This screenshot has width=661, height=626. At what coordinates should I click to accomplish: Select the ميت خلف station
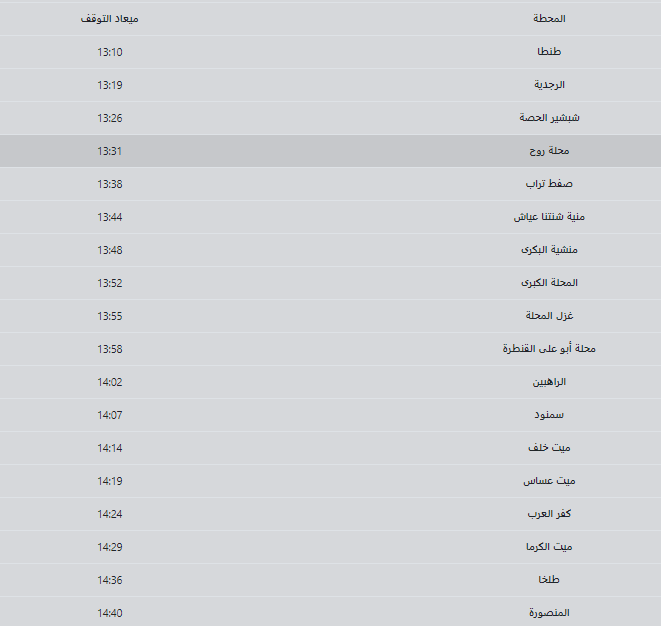pos(549,448)
